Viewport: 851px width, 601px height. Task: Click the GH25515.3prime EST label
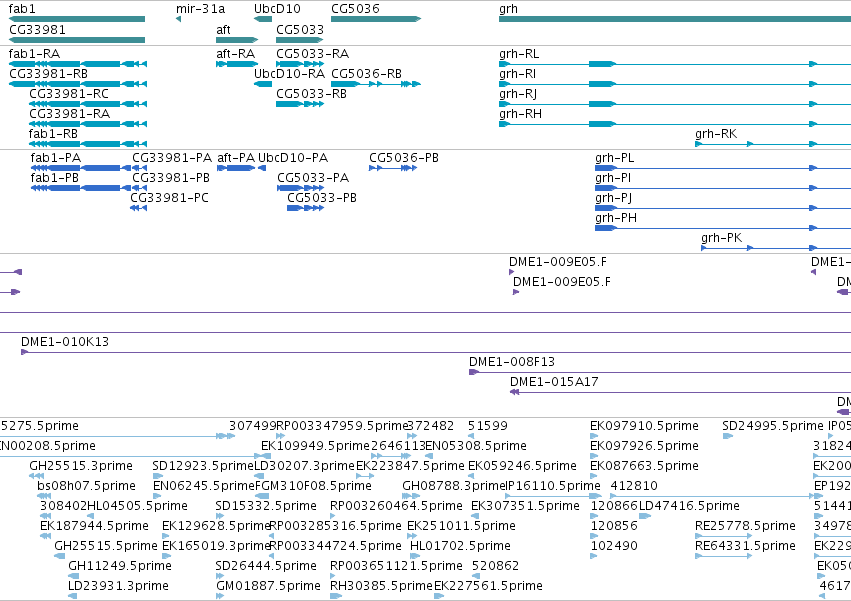pos(81,466)
